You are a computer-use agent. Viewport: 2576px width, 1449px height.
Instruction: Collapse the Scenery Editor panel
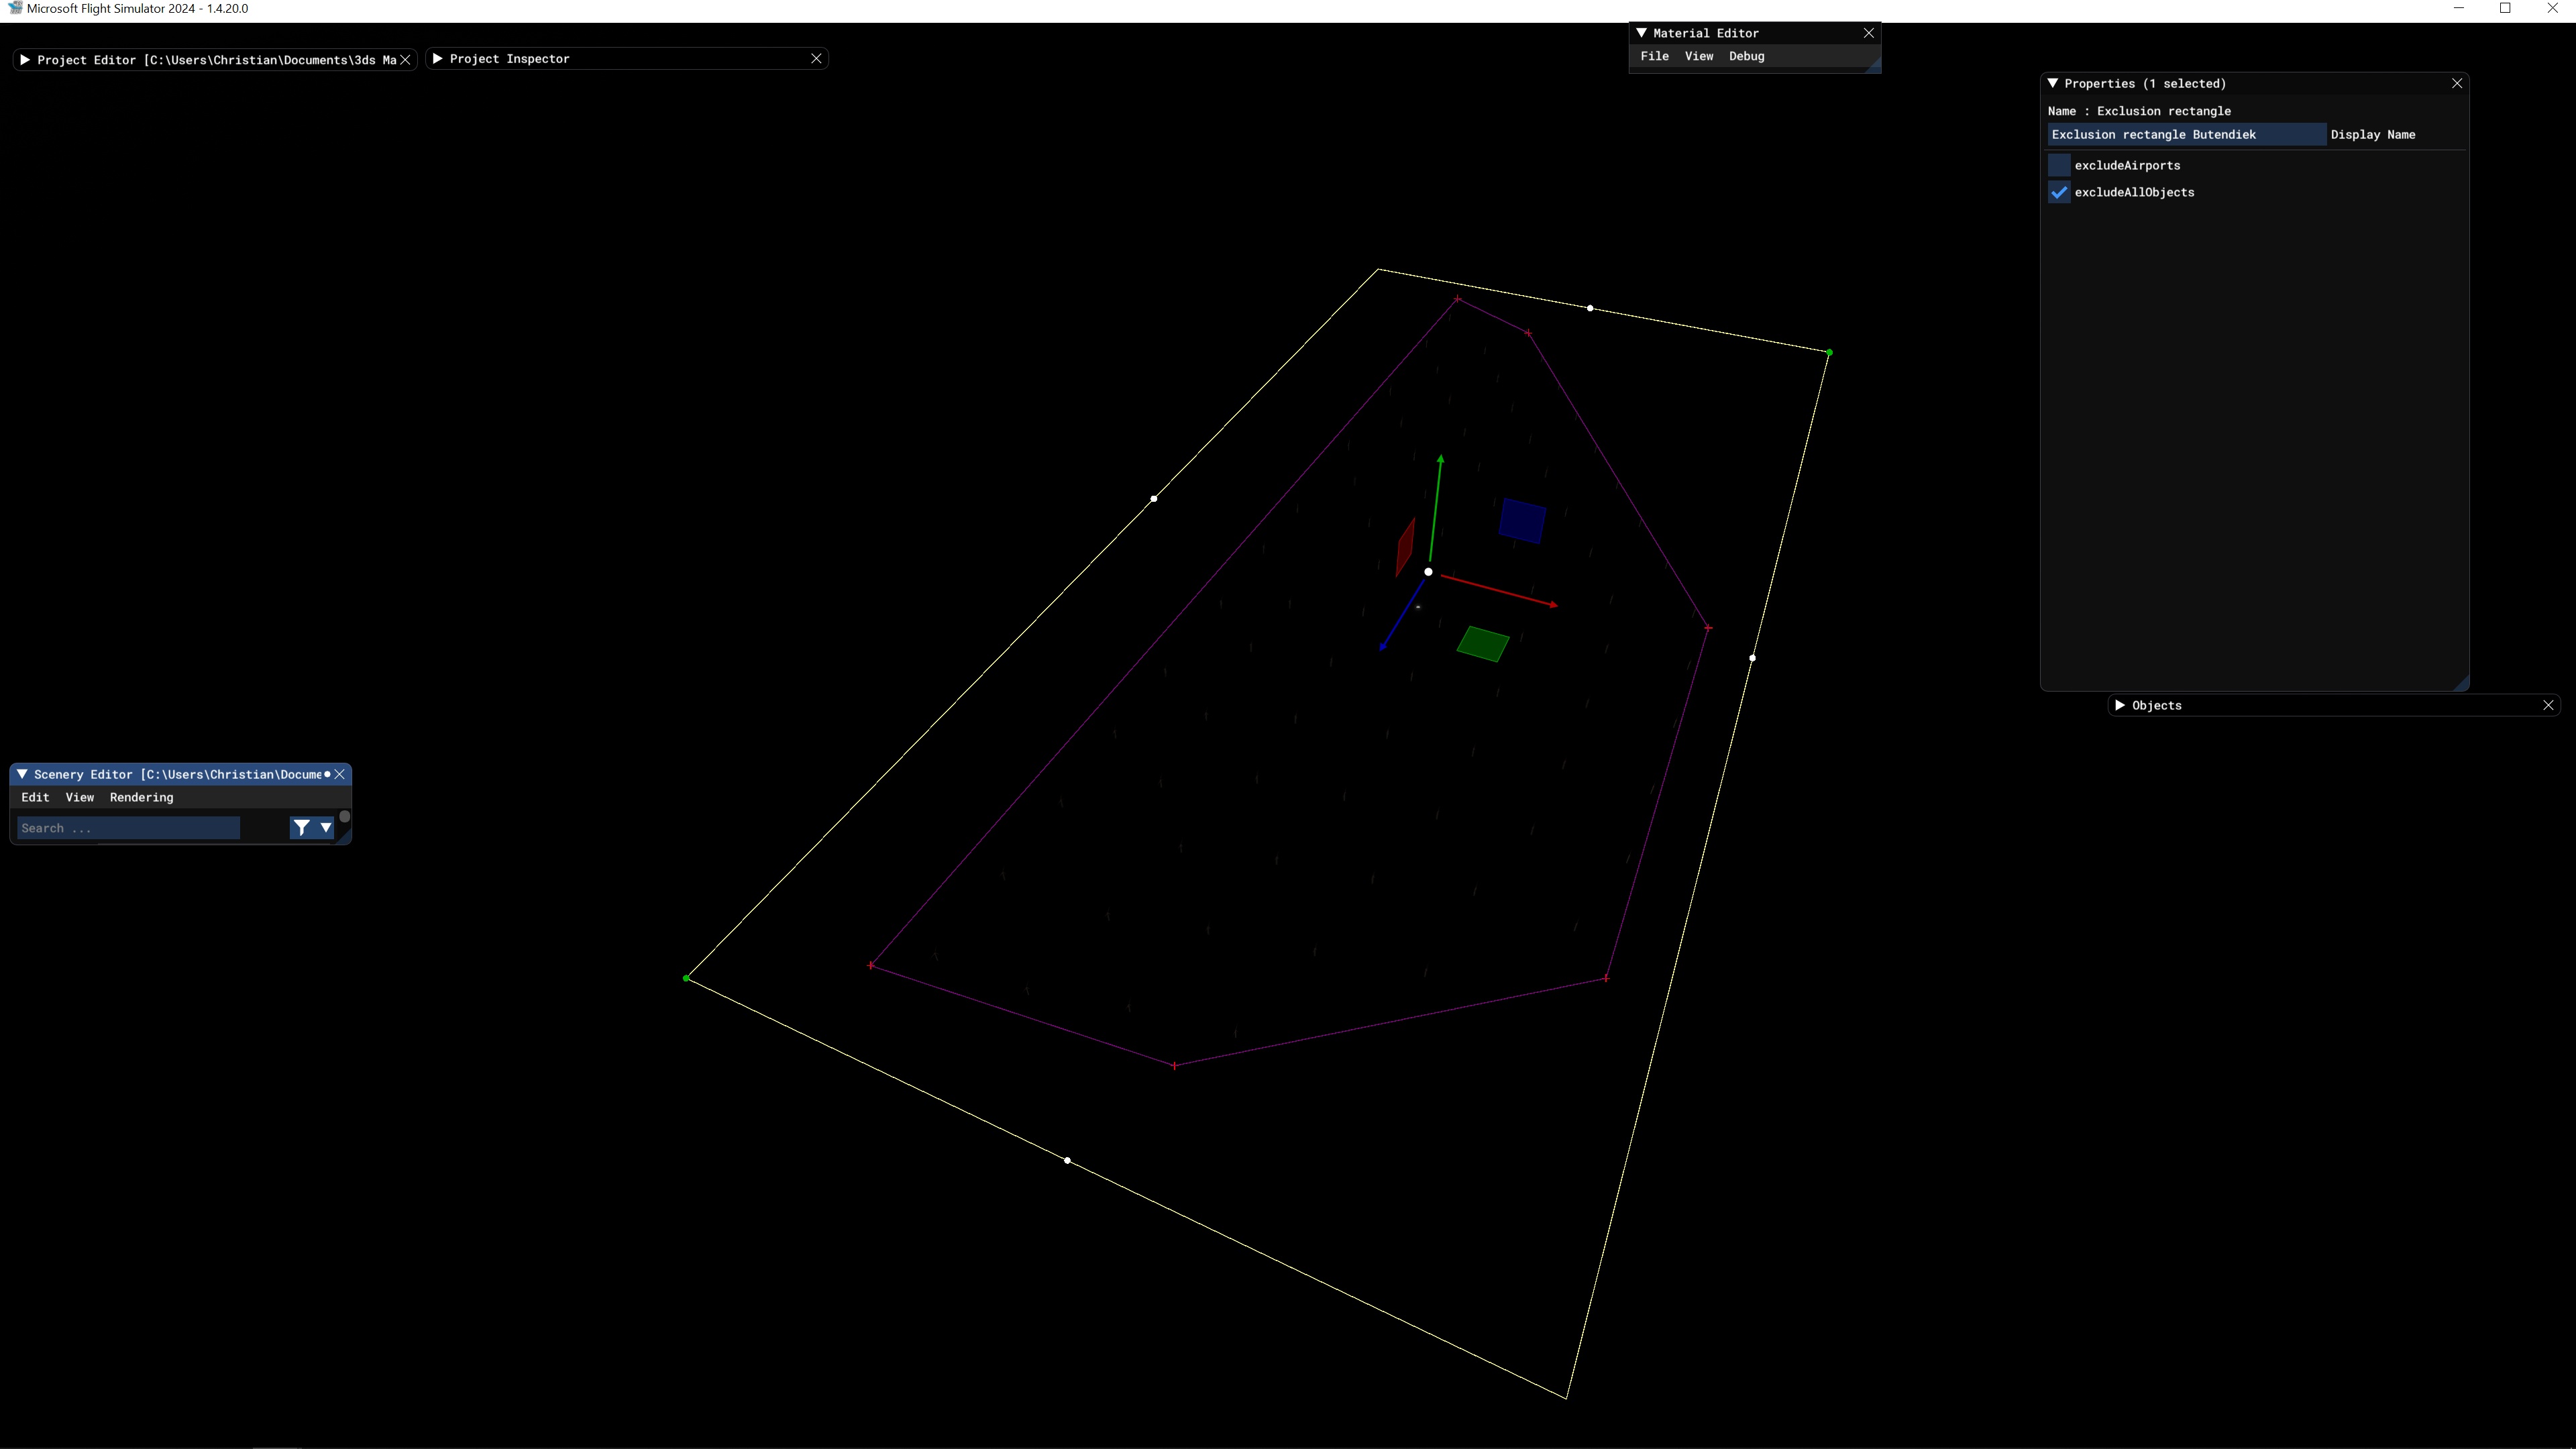[x=22, y=775]
